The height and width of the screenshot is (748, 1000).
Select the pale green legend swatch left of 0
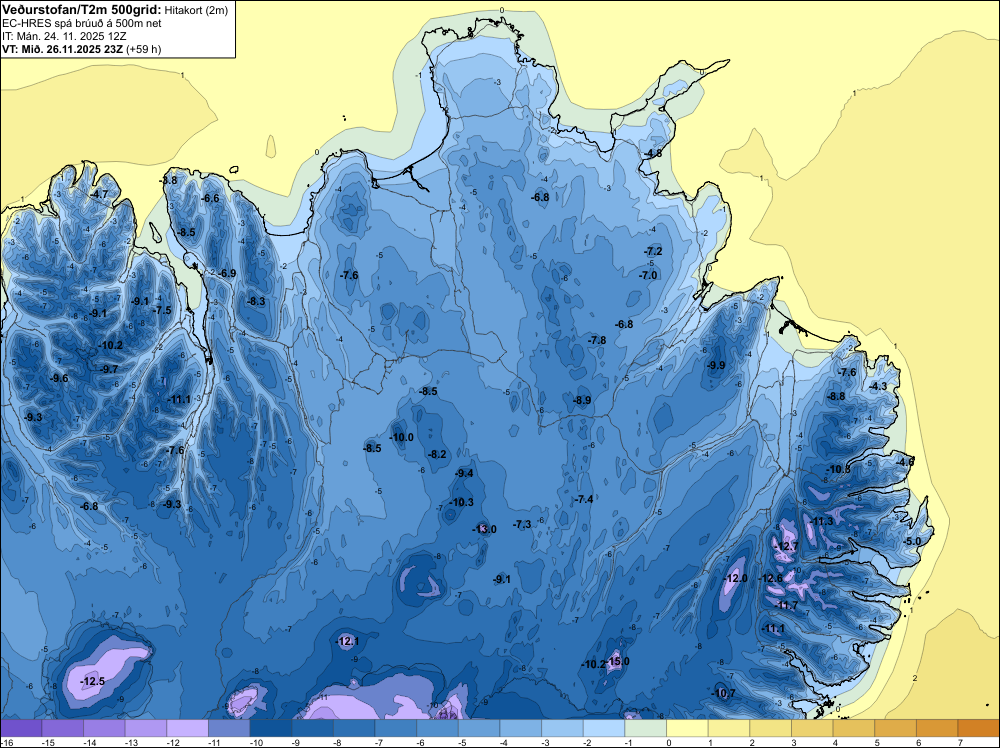click(645, 728)
